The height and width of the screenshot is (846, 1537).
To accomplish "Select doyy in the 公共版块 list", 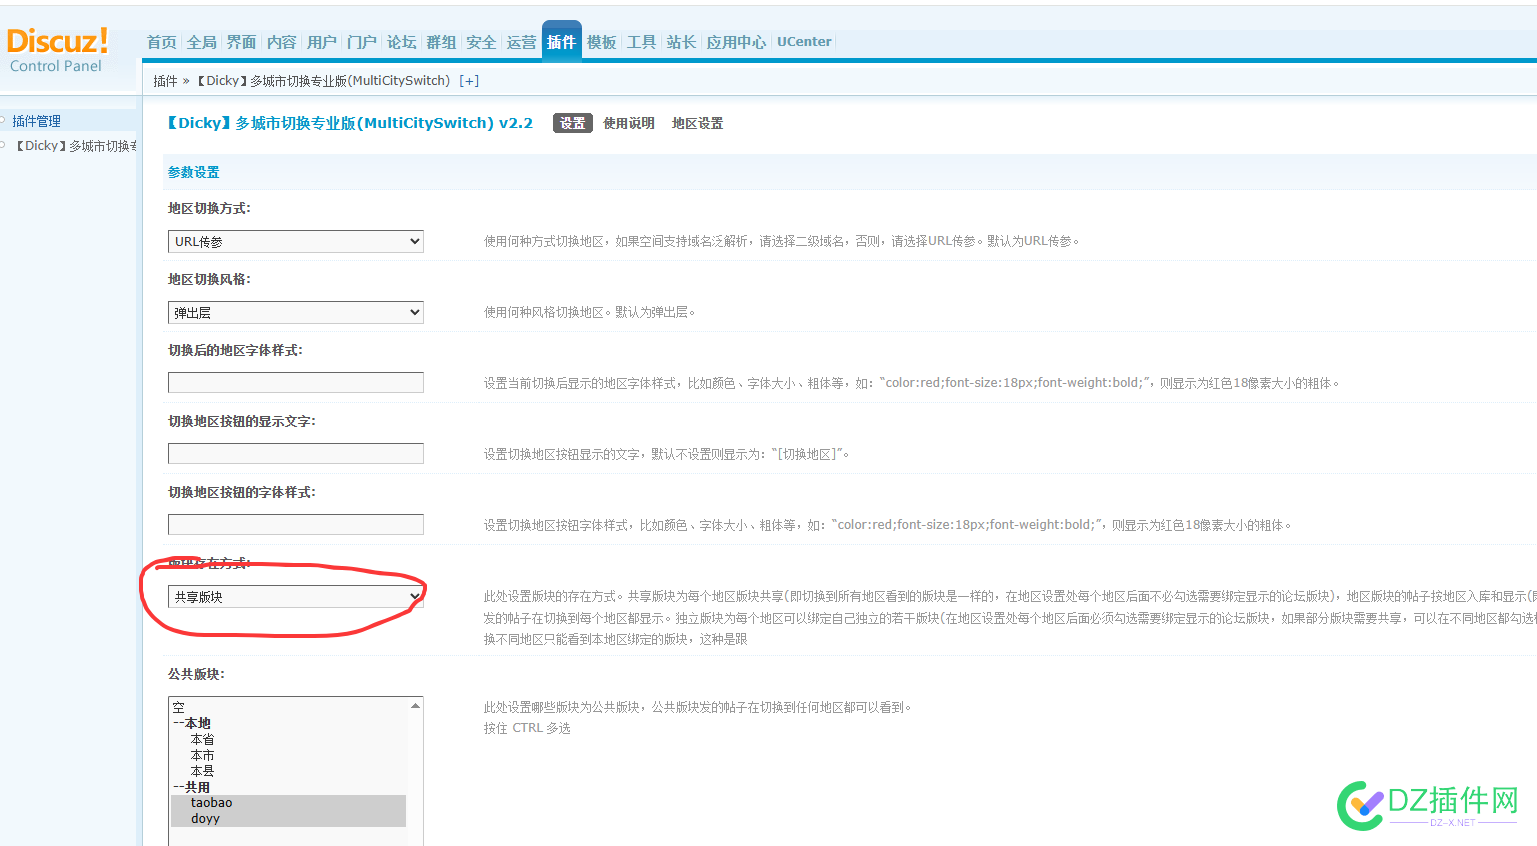I will tap(288, 818).
